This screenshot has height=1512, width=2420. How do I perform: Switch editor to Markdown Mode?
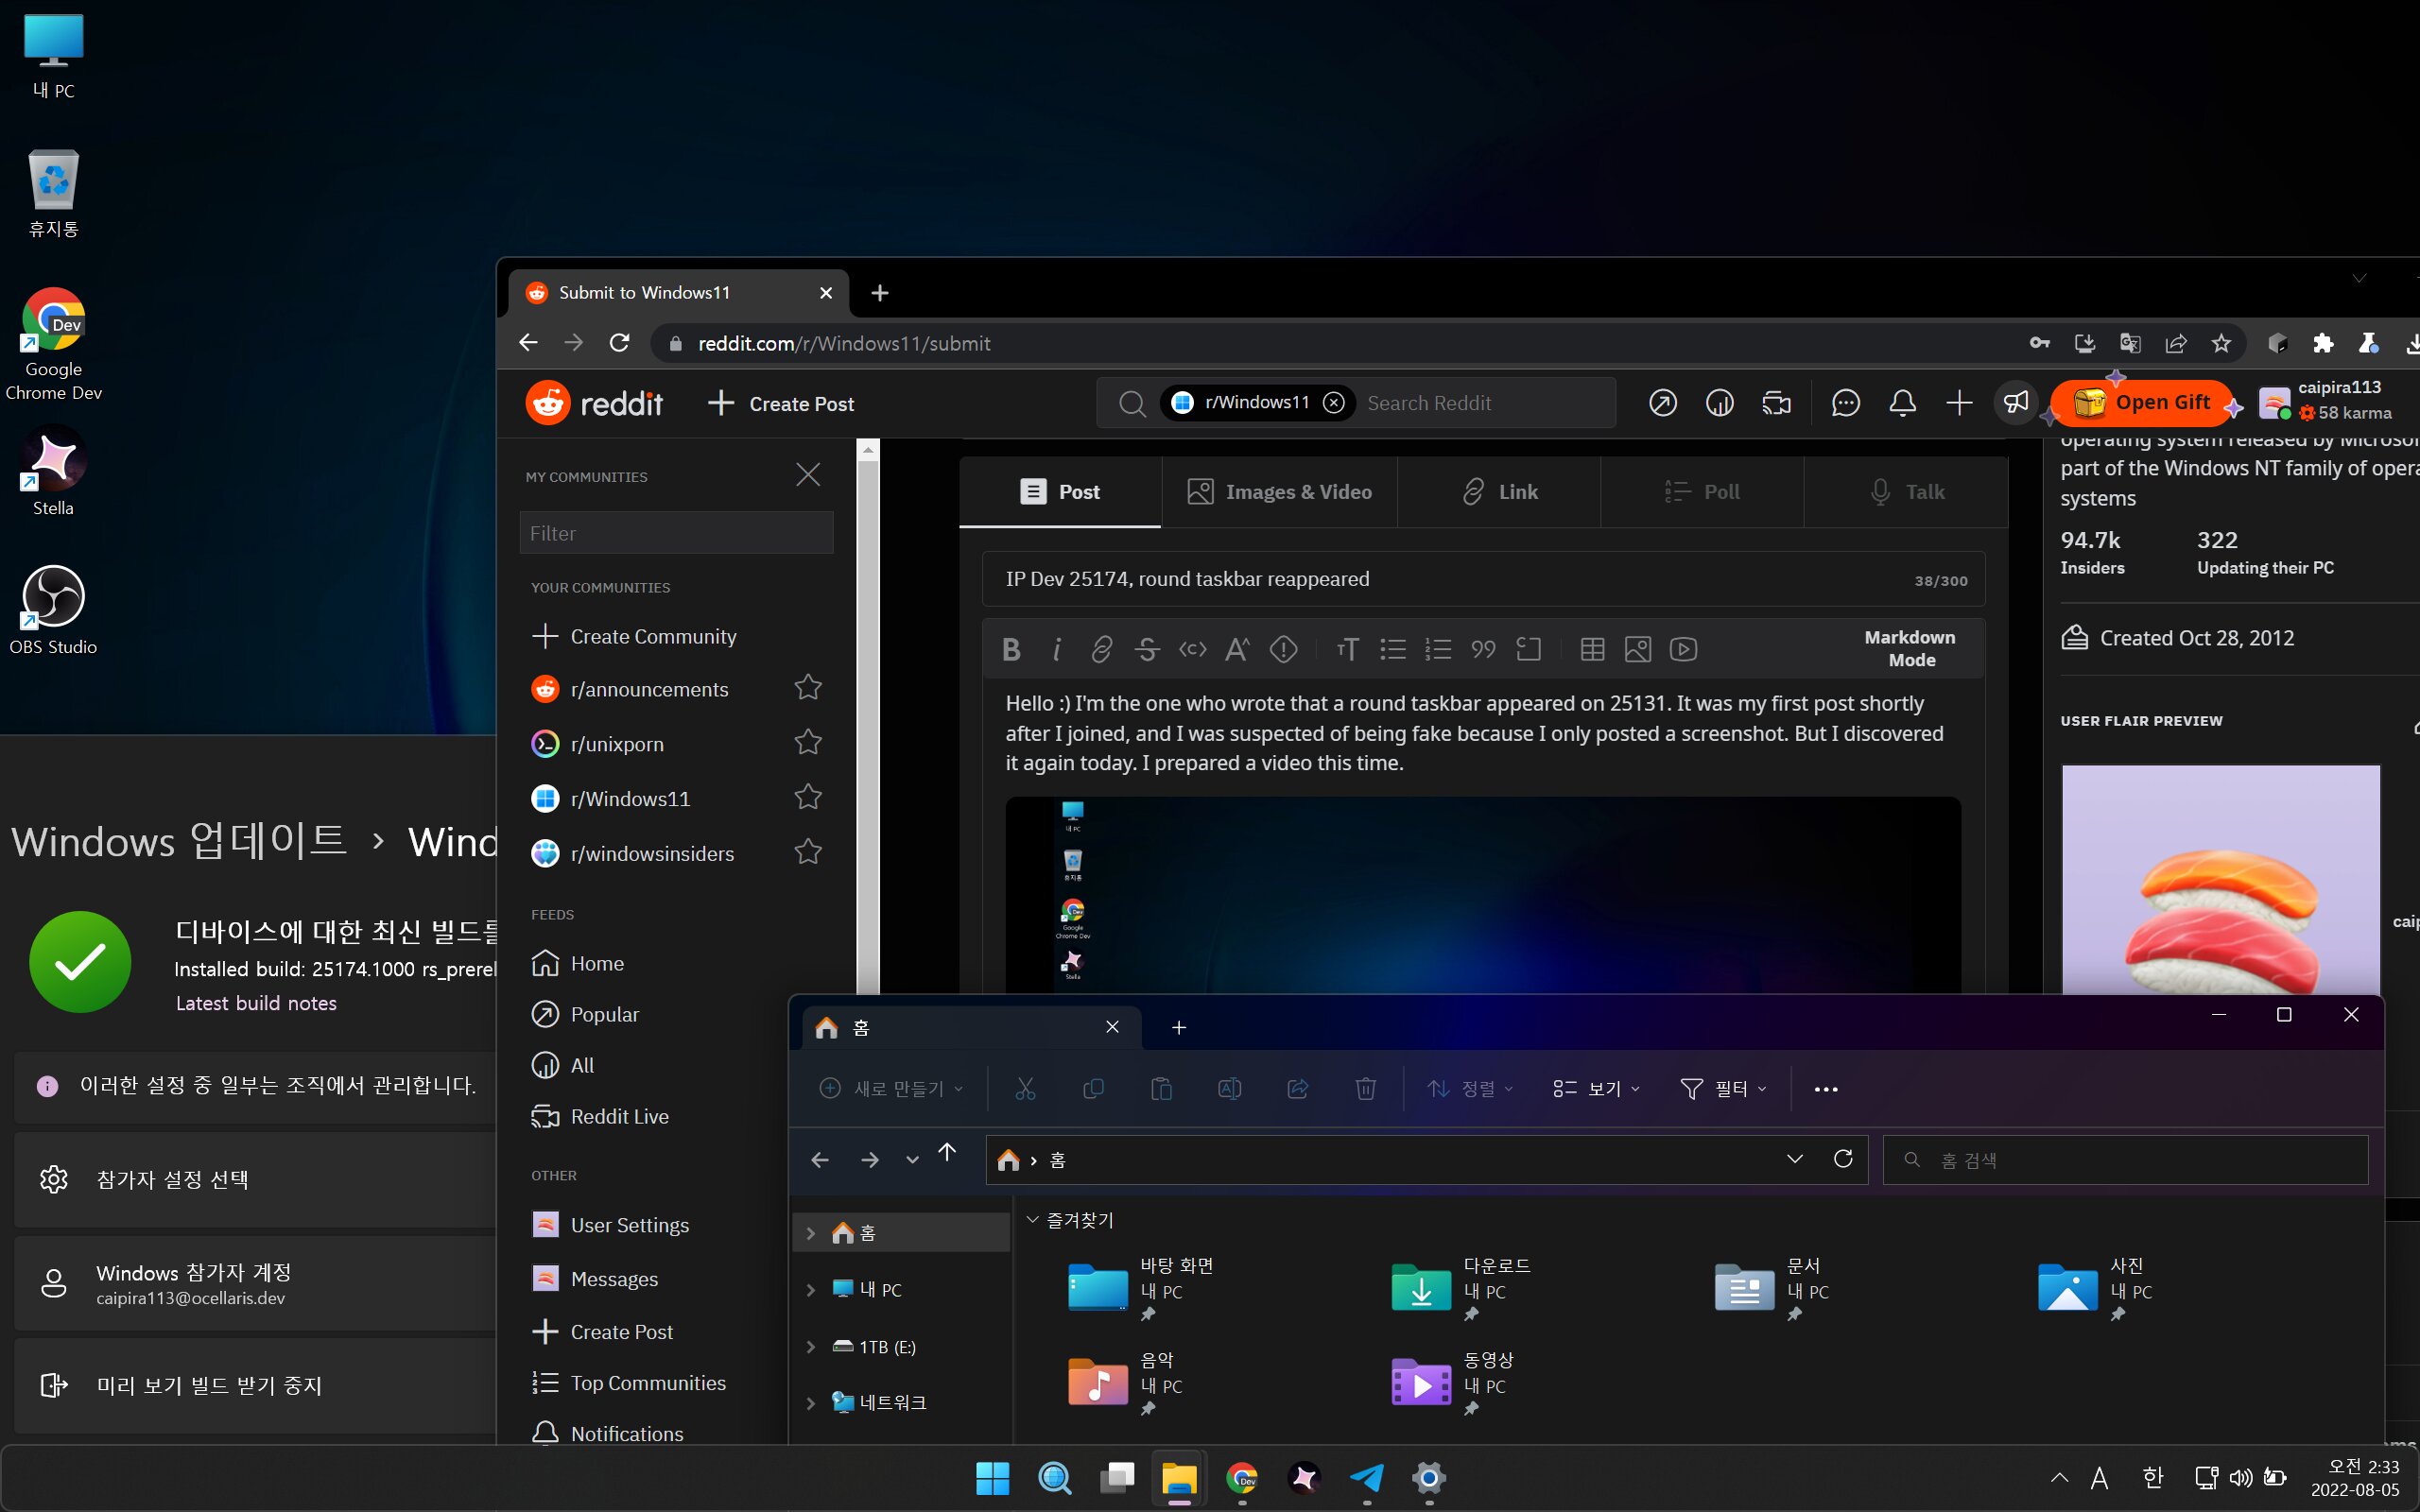pyautogui.click(x=1910, y=648)
